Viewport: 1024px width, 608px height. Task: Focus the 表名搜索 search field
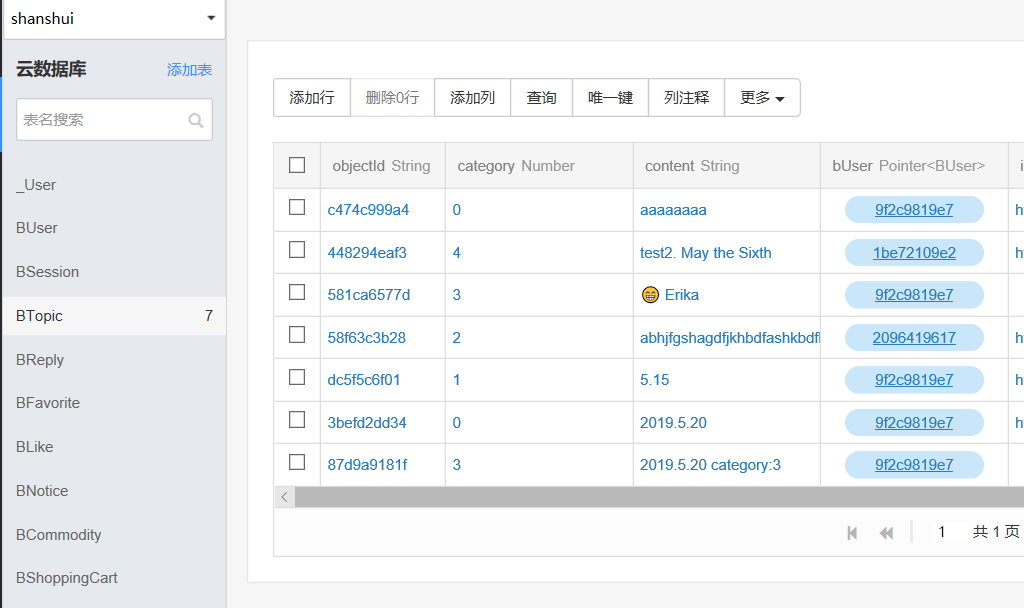tap(114, 120)
